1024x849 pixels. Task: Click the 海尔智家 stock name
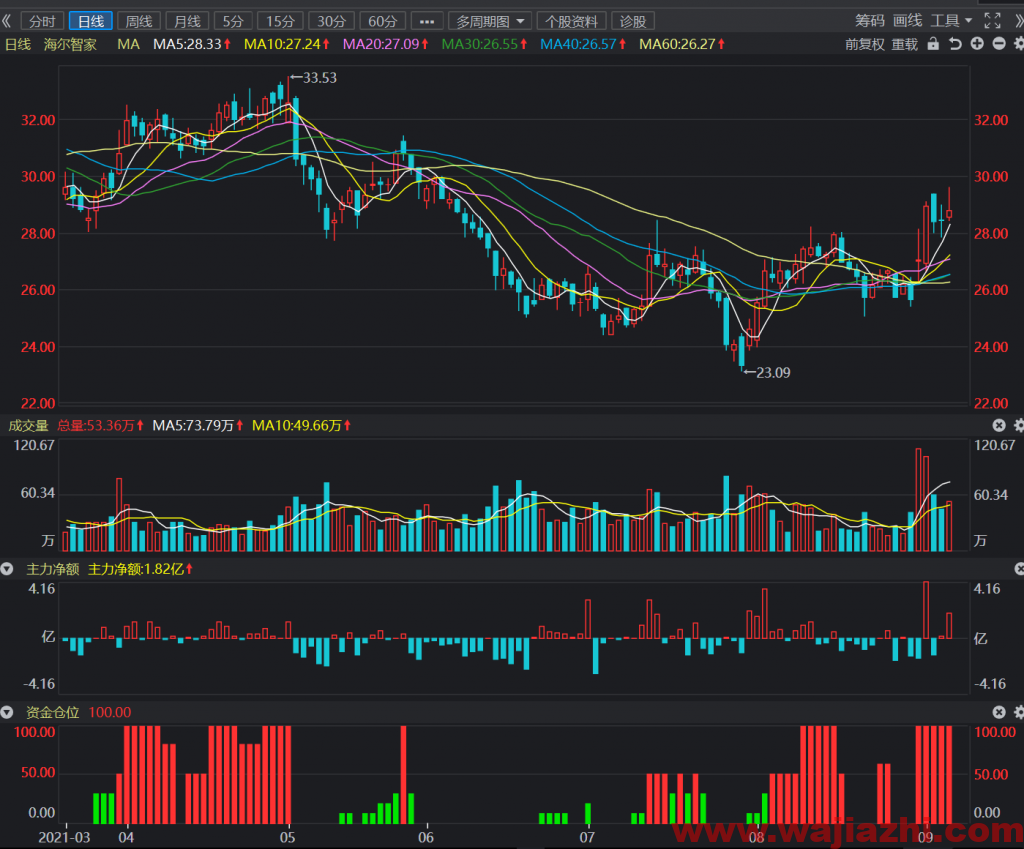click(x=71, y=44)
